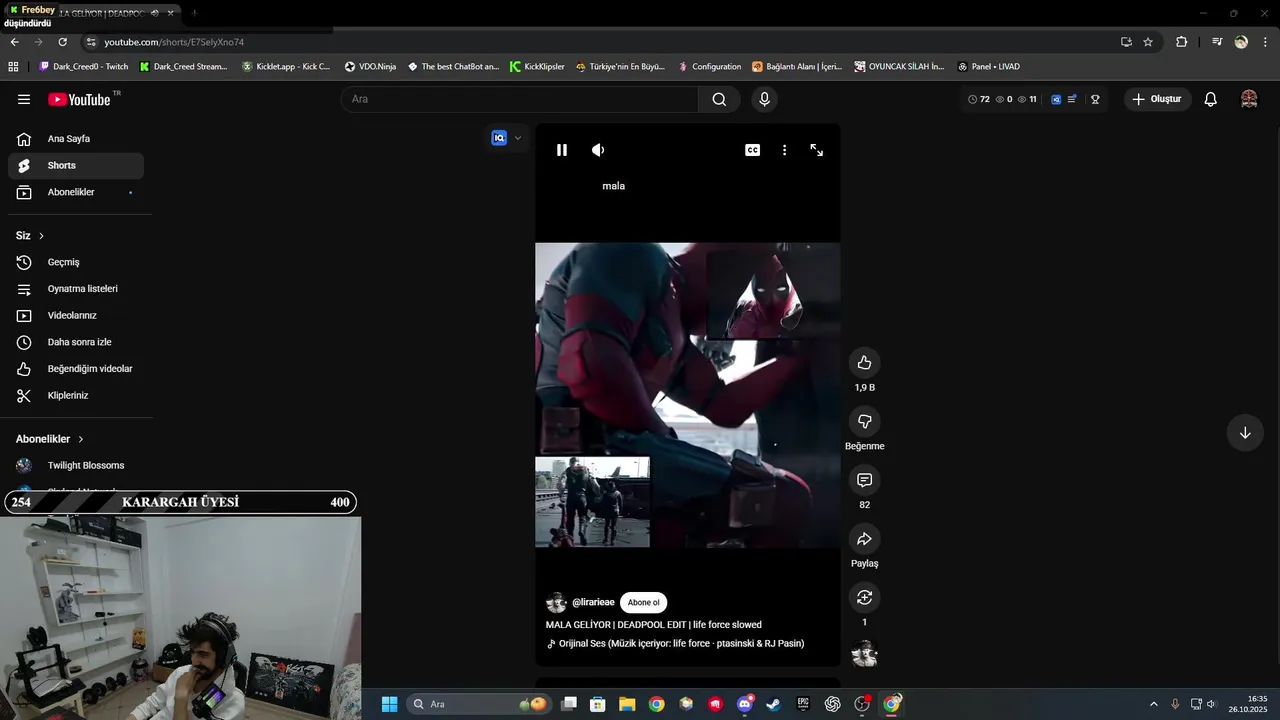Open the Configuration bookmark
The height and width of the screenshot is (720, 1280).
709,67
